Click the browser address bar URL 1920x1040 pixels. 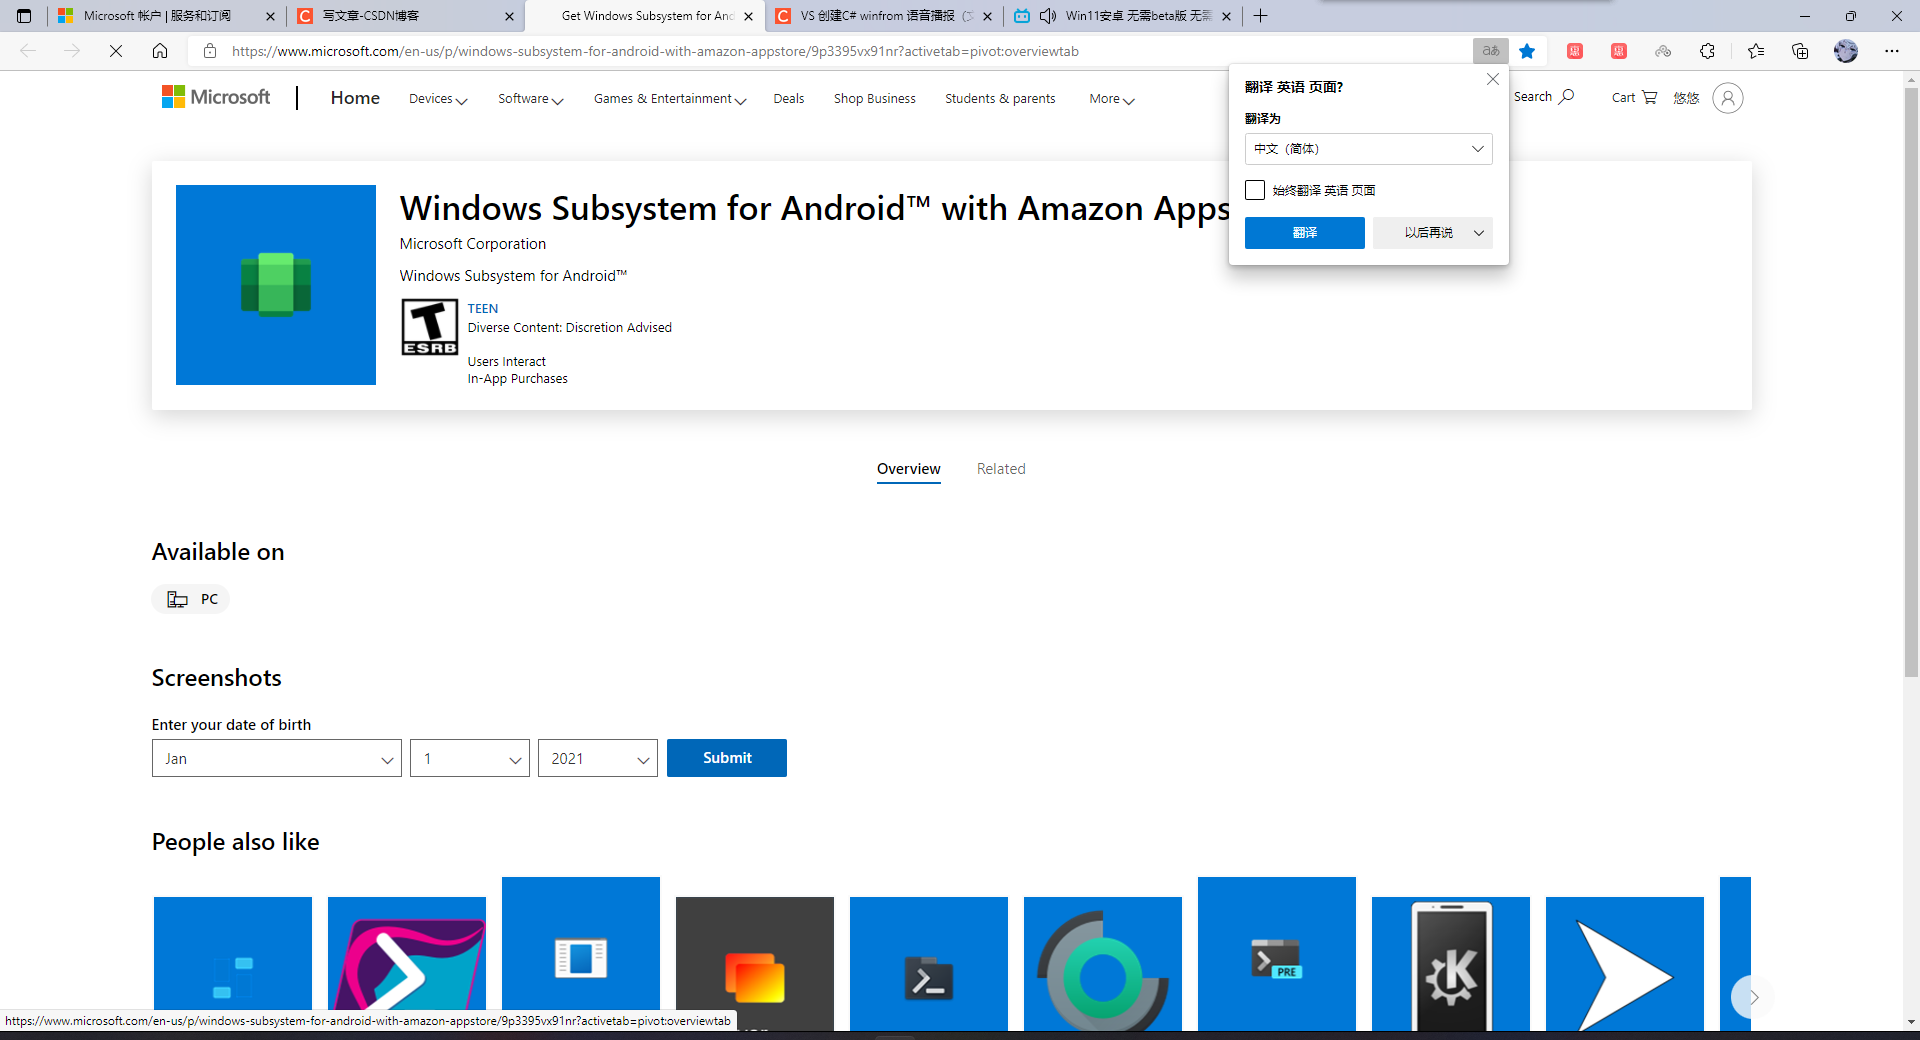[x=655, y=51]
